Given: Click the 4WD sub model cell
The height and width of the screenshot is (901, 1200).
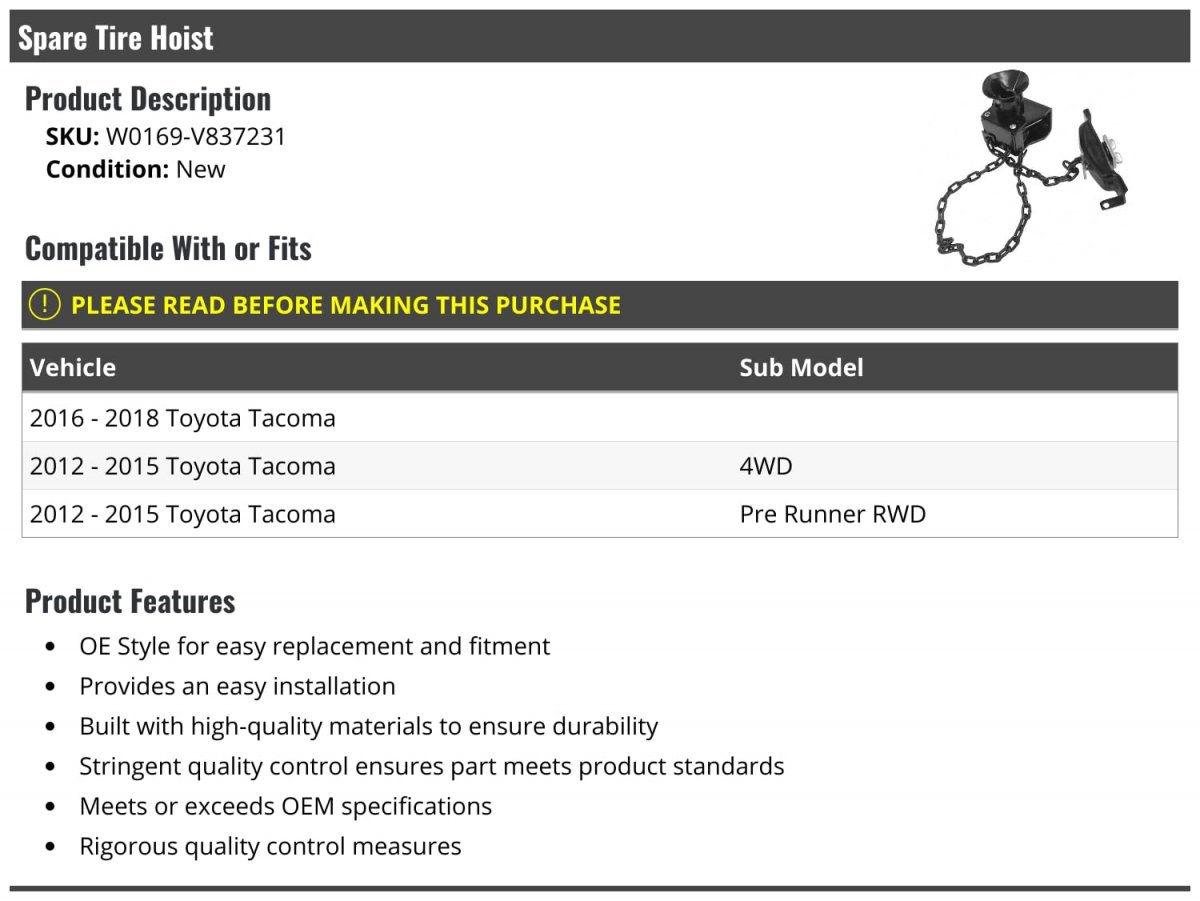Looking at the screenshot, I should (x=766, y=466).
